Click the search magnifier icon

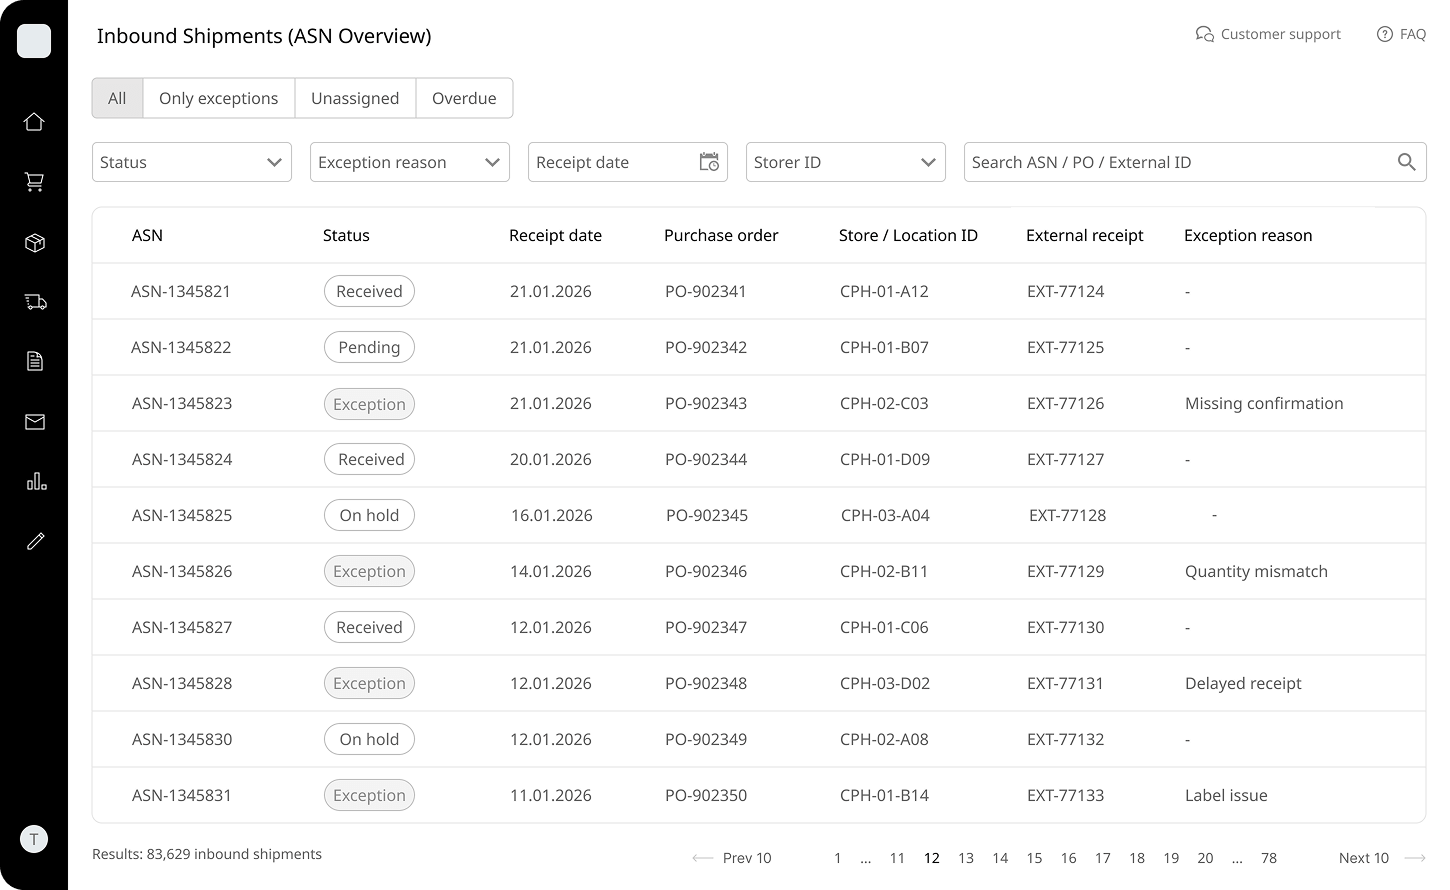click(x=1406, y=162)
